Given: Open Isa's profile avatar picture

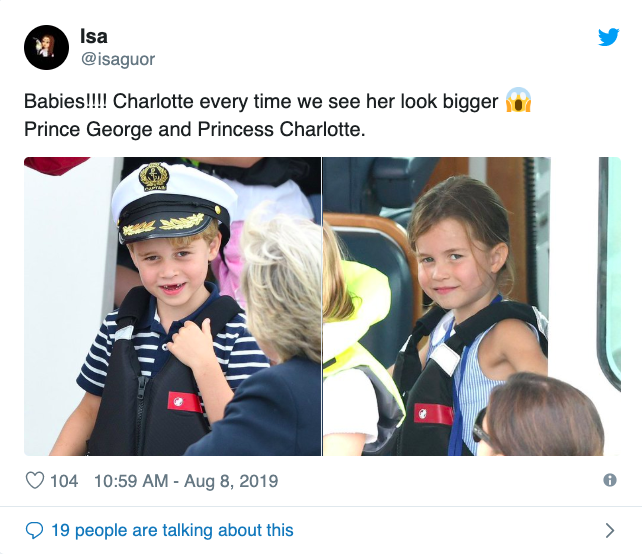Looking at the screenshot, I should pyautogui.click(x=46, y=47).
